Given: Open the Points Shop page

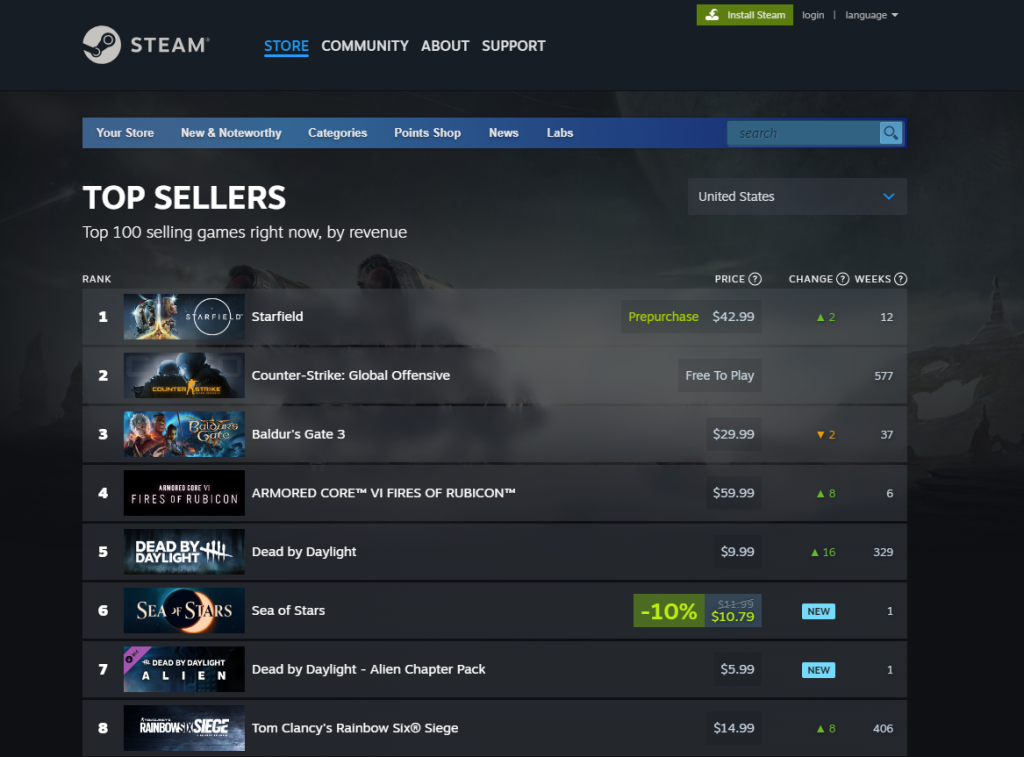Looking at the screenshot, I should [427, 132].
